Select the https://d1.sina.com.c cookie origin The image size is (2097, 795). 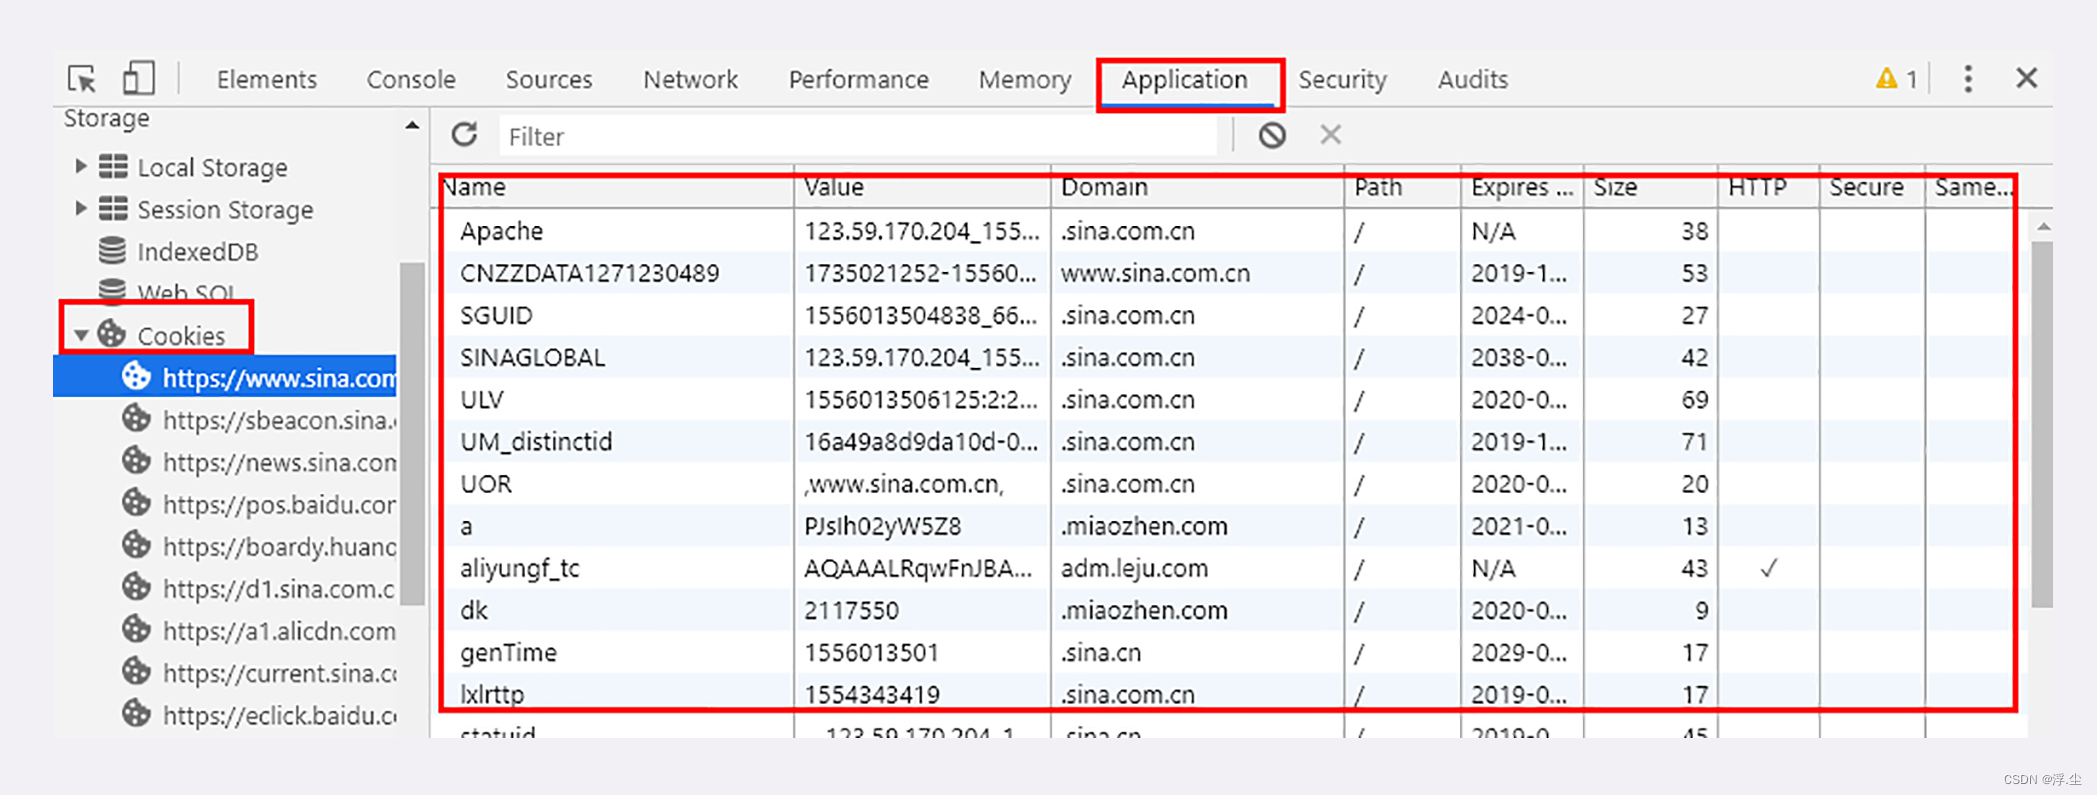279,588
